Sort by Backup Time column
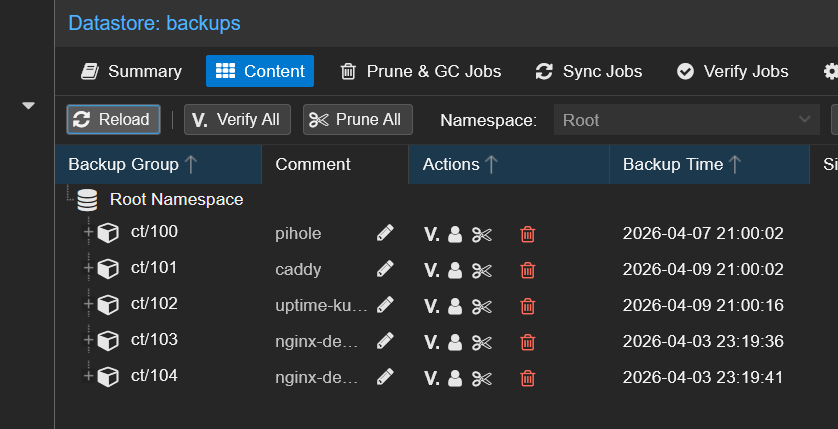 709,164
